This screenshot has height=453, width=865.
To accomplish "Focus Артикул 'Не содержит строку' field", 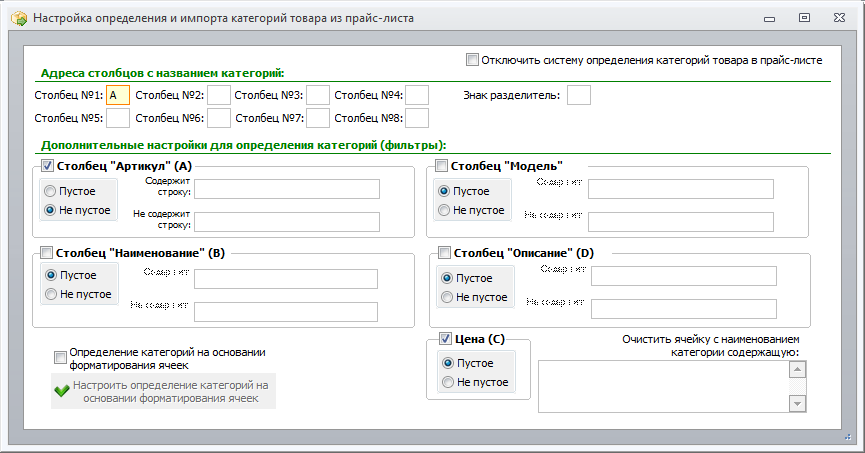I will 287,222.
